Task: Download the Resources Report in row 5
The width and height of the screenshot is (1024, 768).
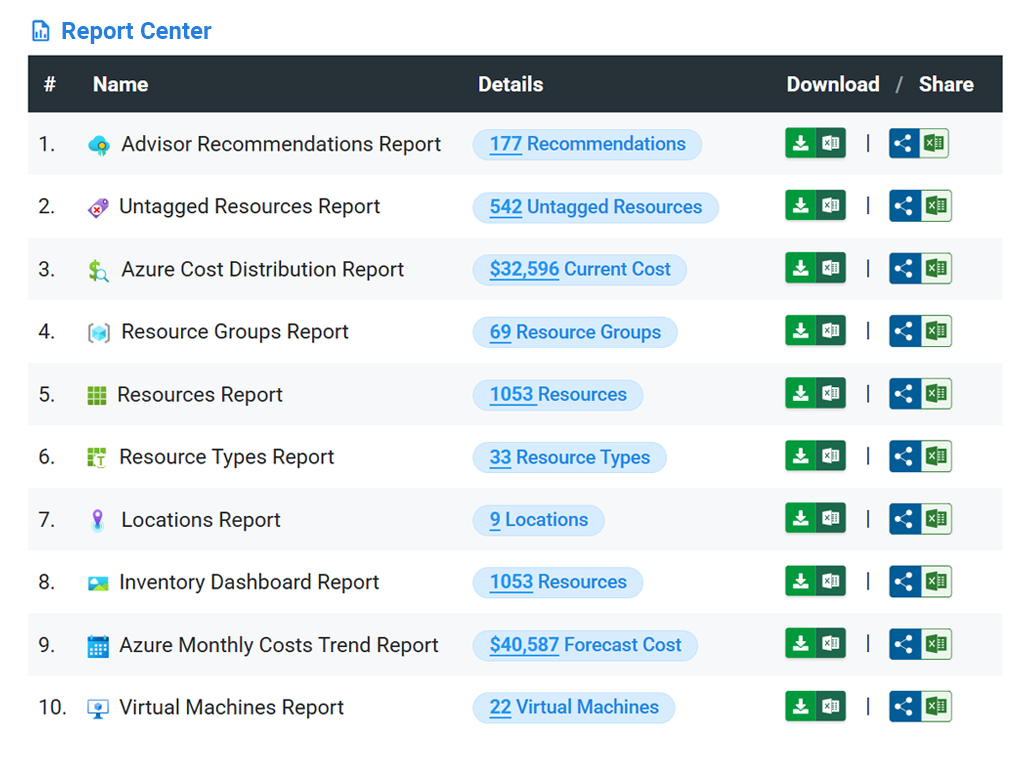Action: click(x=815, y=393)
